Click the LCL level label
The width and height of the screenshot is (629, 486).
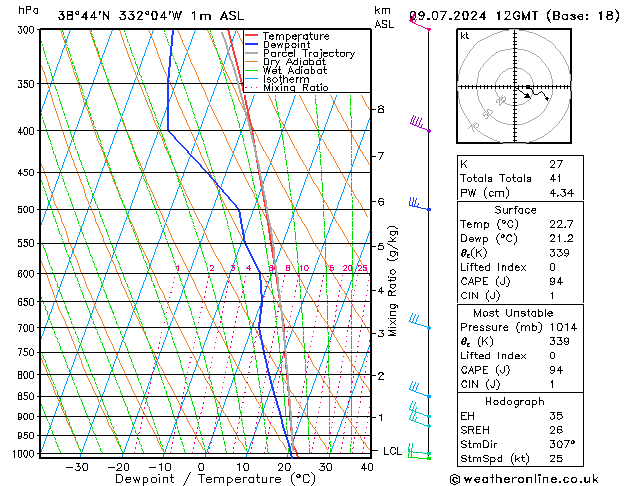[x=392, y=451]
